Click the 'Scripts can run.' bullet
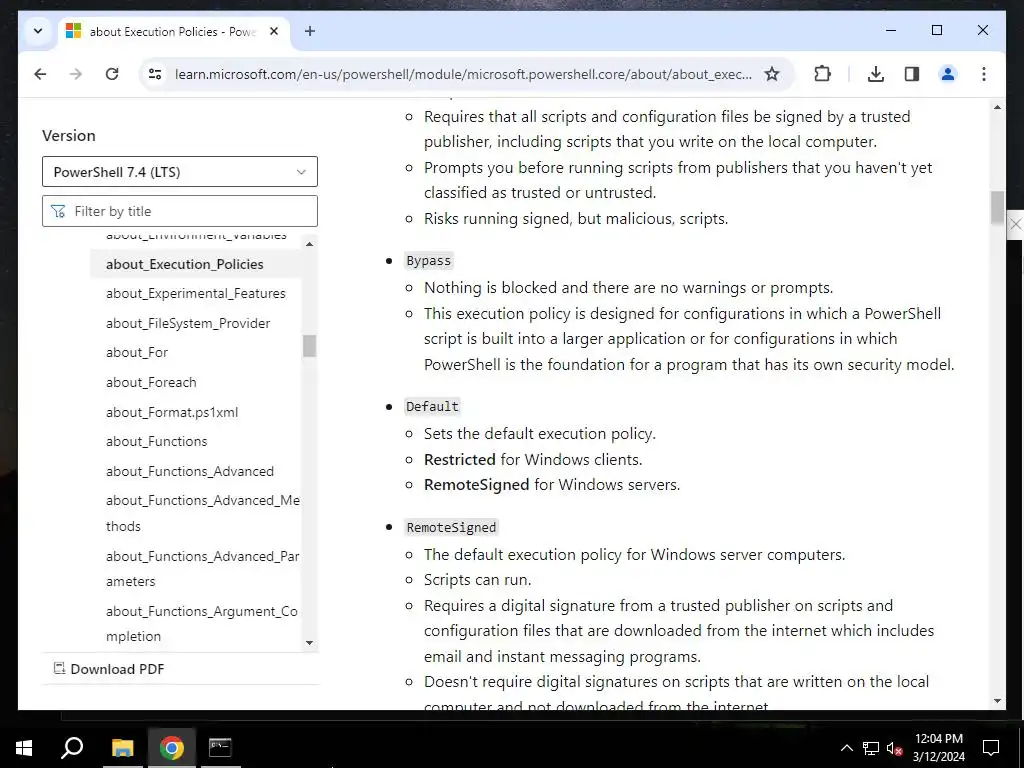 477,580
